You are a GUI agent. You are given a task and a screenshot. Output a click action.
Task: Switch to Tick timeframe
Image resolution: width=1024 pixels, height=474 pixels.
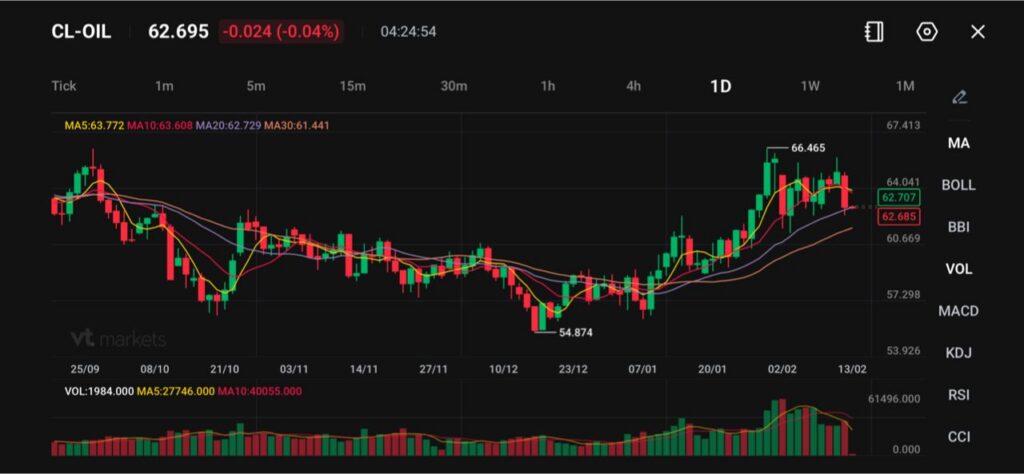point(64,86)
